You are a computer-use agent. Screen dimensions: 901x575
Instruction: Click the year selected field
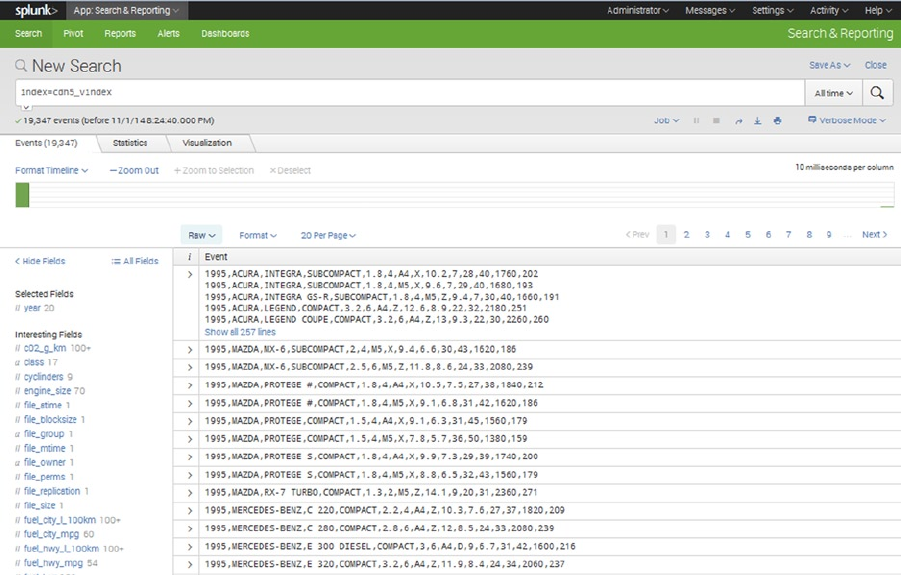click(32, 308)
